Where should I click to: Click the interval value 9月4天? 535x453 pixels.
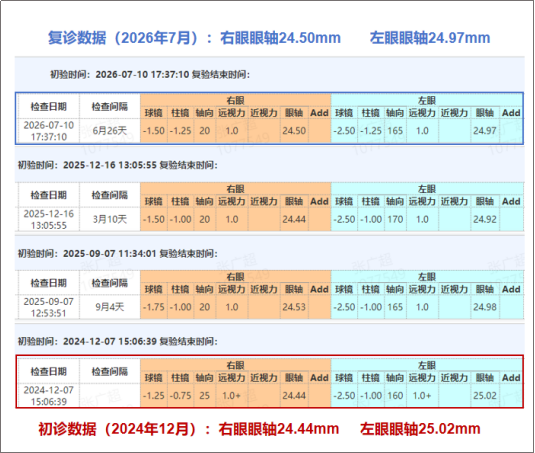(110, 307)
